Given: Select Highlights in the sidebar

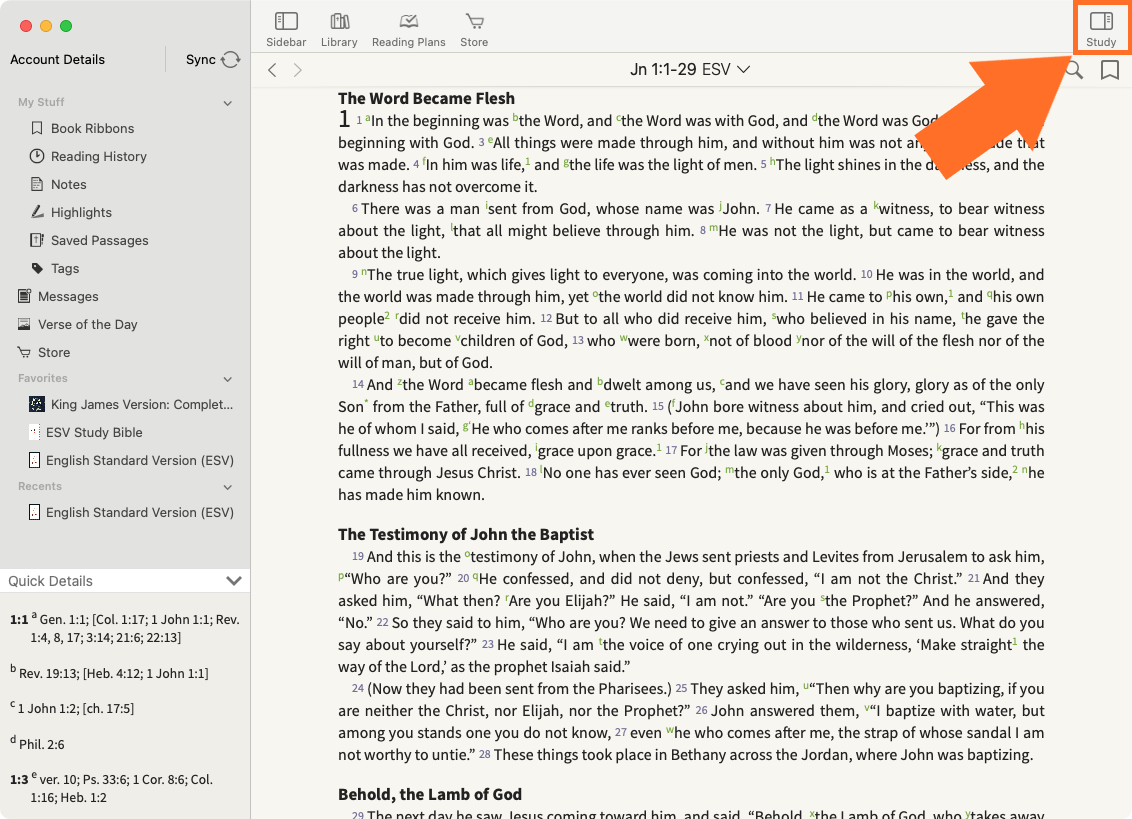Looking at the screenshot, I should click(82, 212).
